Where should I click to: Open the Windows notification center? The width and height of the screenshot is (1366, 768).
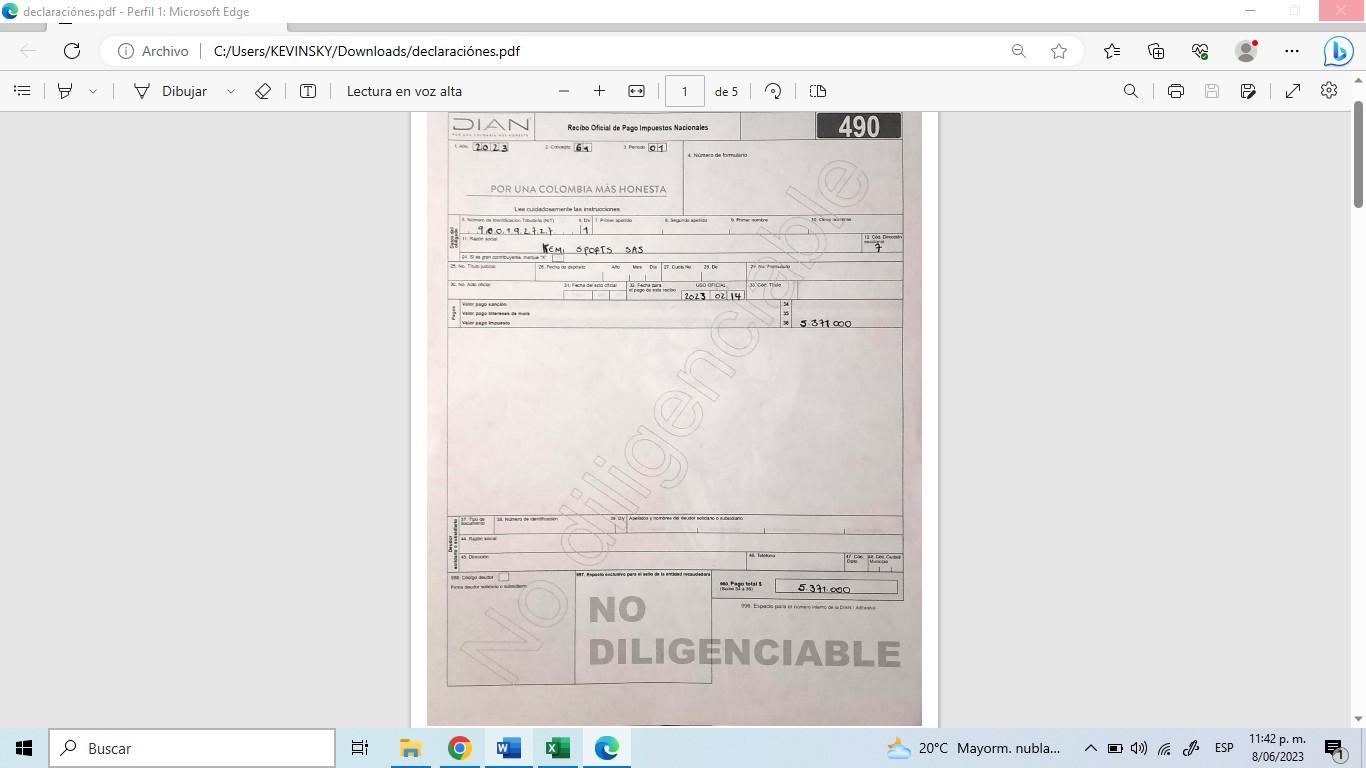click(1336, 748)
